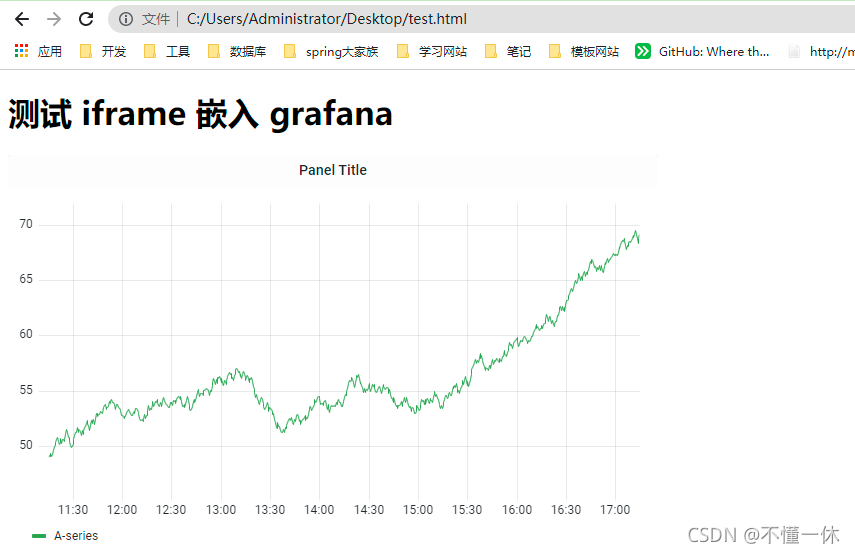855x553 pixels.
Task: Click the browser forward arrow
Action: coord(54,19)
